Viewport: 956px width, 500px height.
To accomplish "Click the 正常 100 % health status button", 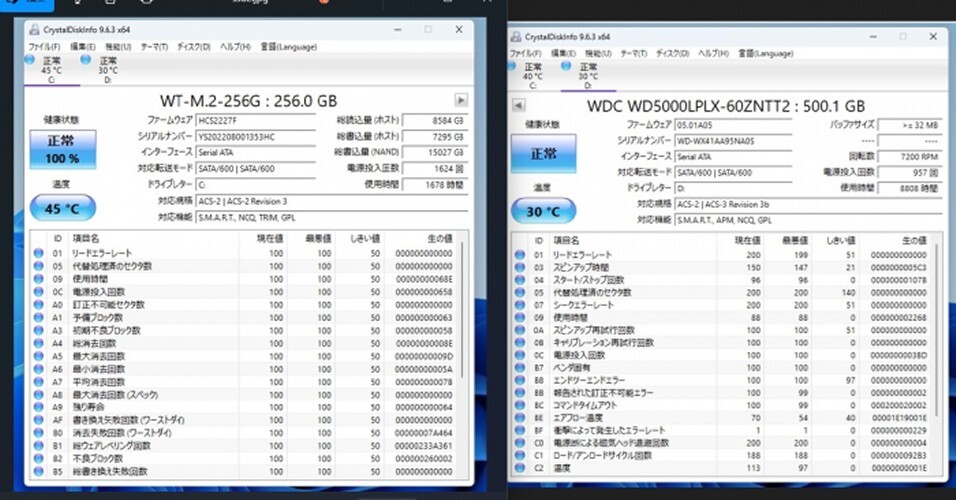I will pos(63,149).
